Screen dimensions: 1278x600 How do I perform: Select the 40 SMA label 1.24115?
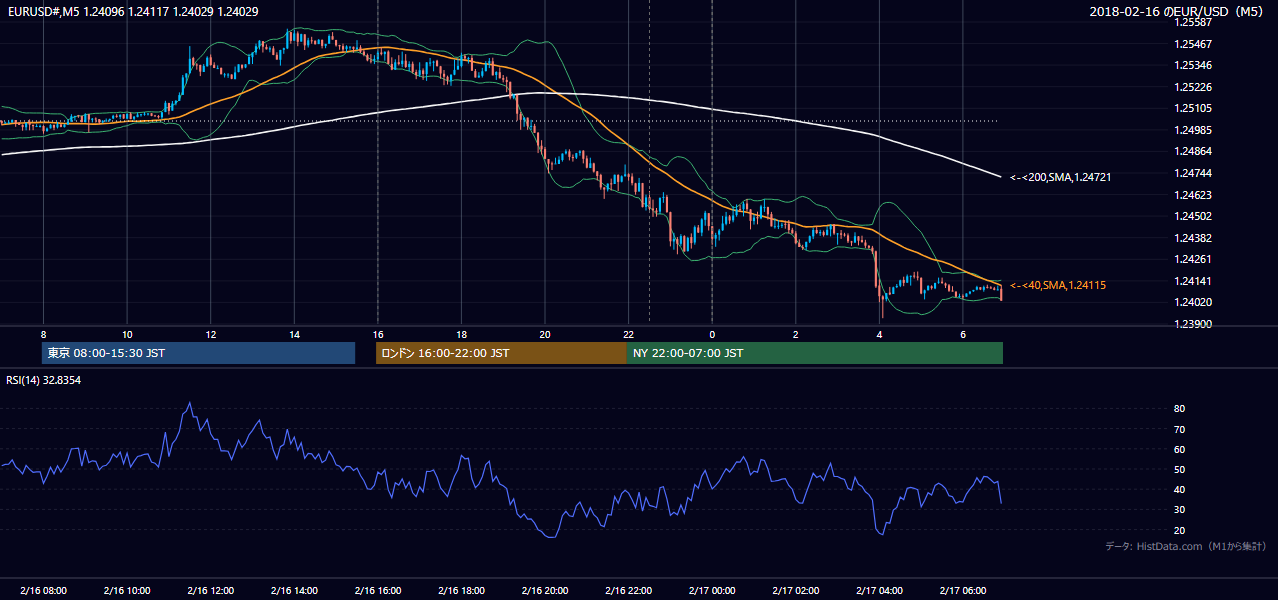pyautogui.click(x=1057, y=285)
